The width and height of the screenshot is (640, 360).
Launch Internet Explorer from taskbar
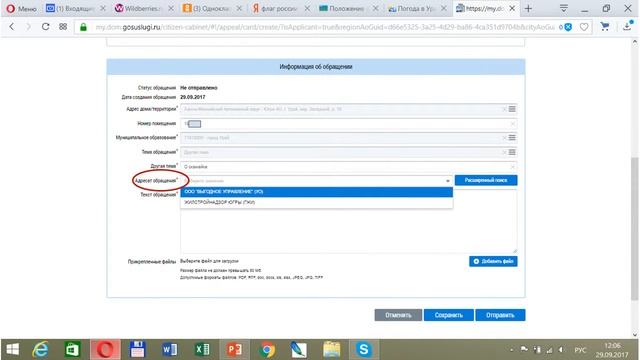pos(40,350)
